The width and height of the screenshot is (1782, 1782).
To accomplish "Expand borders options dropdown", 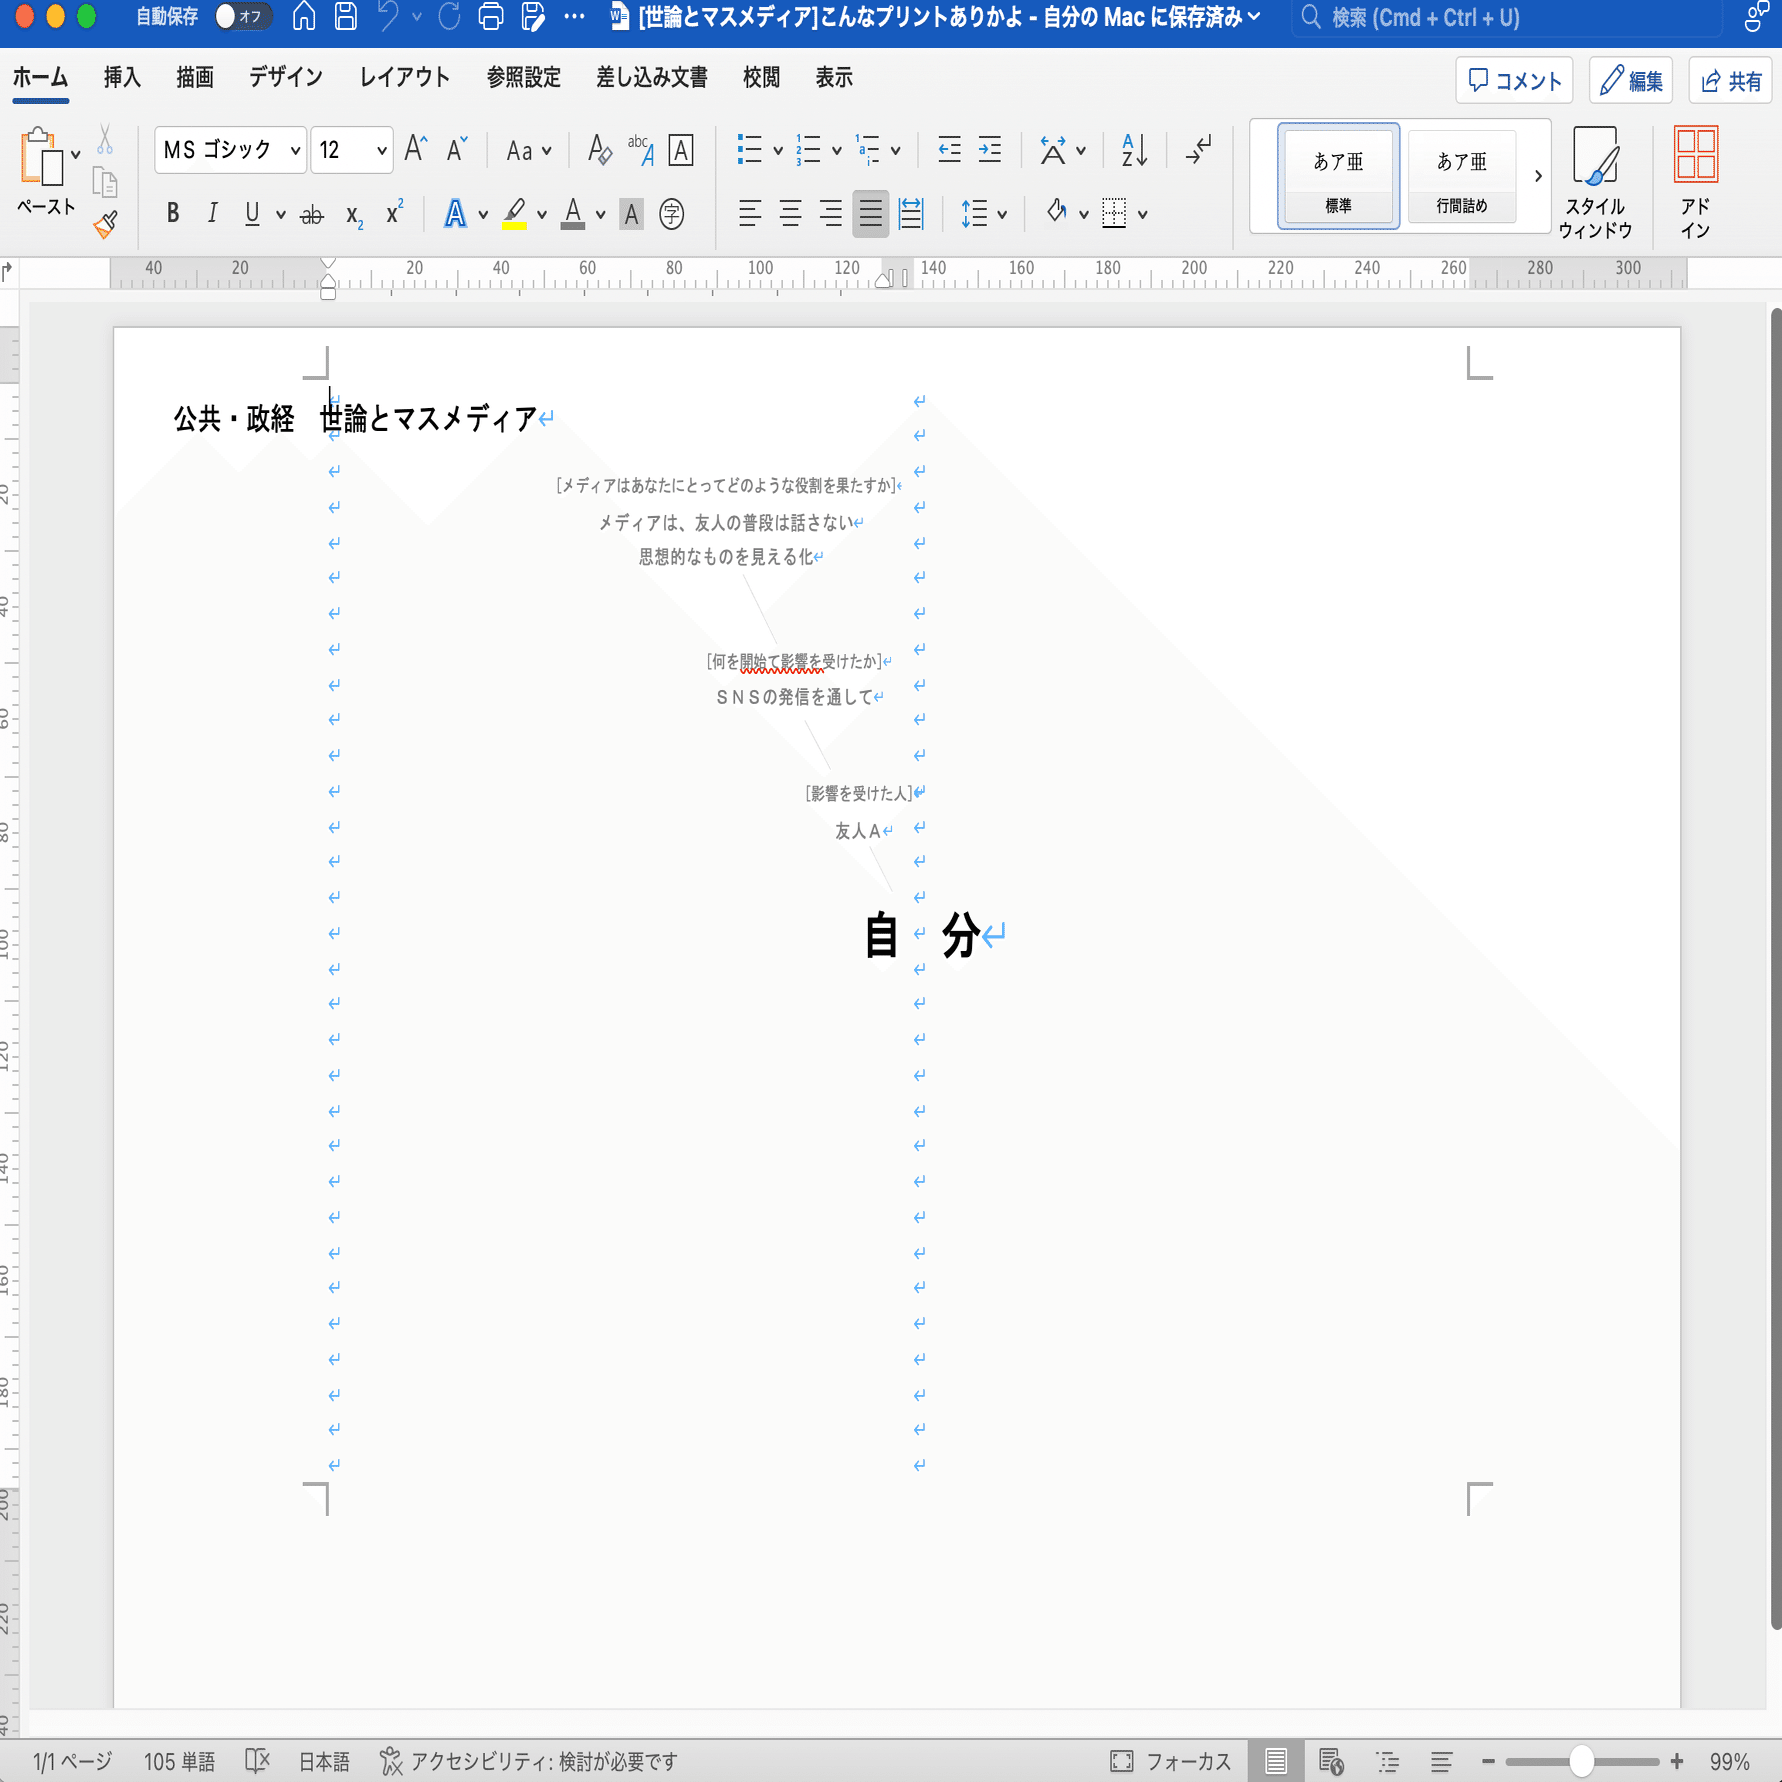I will (1142, 214).
